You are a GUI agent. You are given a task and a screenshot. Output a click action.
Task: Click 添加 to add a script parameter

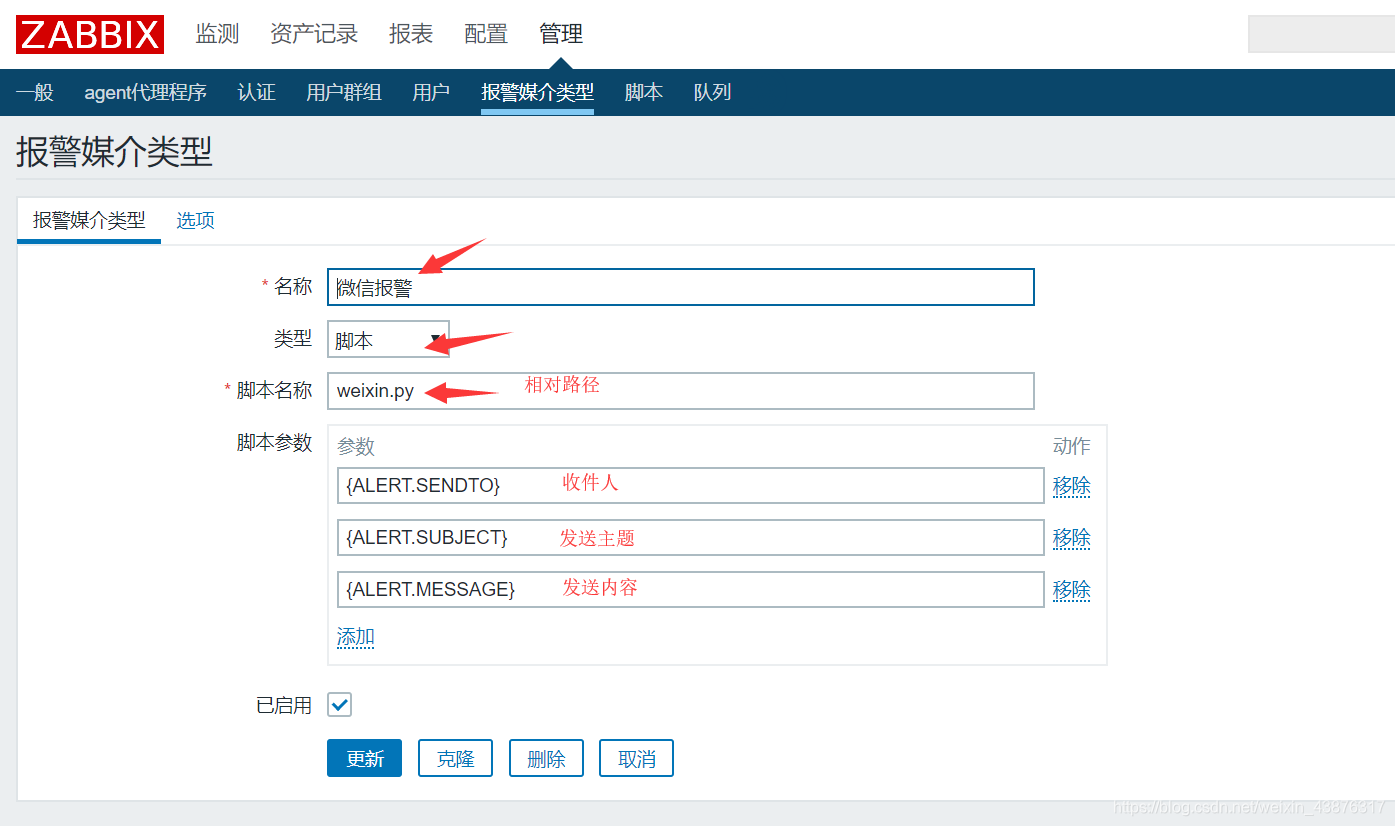[356, 637]
